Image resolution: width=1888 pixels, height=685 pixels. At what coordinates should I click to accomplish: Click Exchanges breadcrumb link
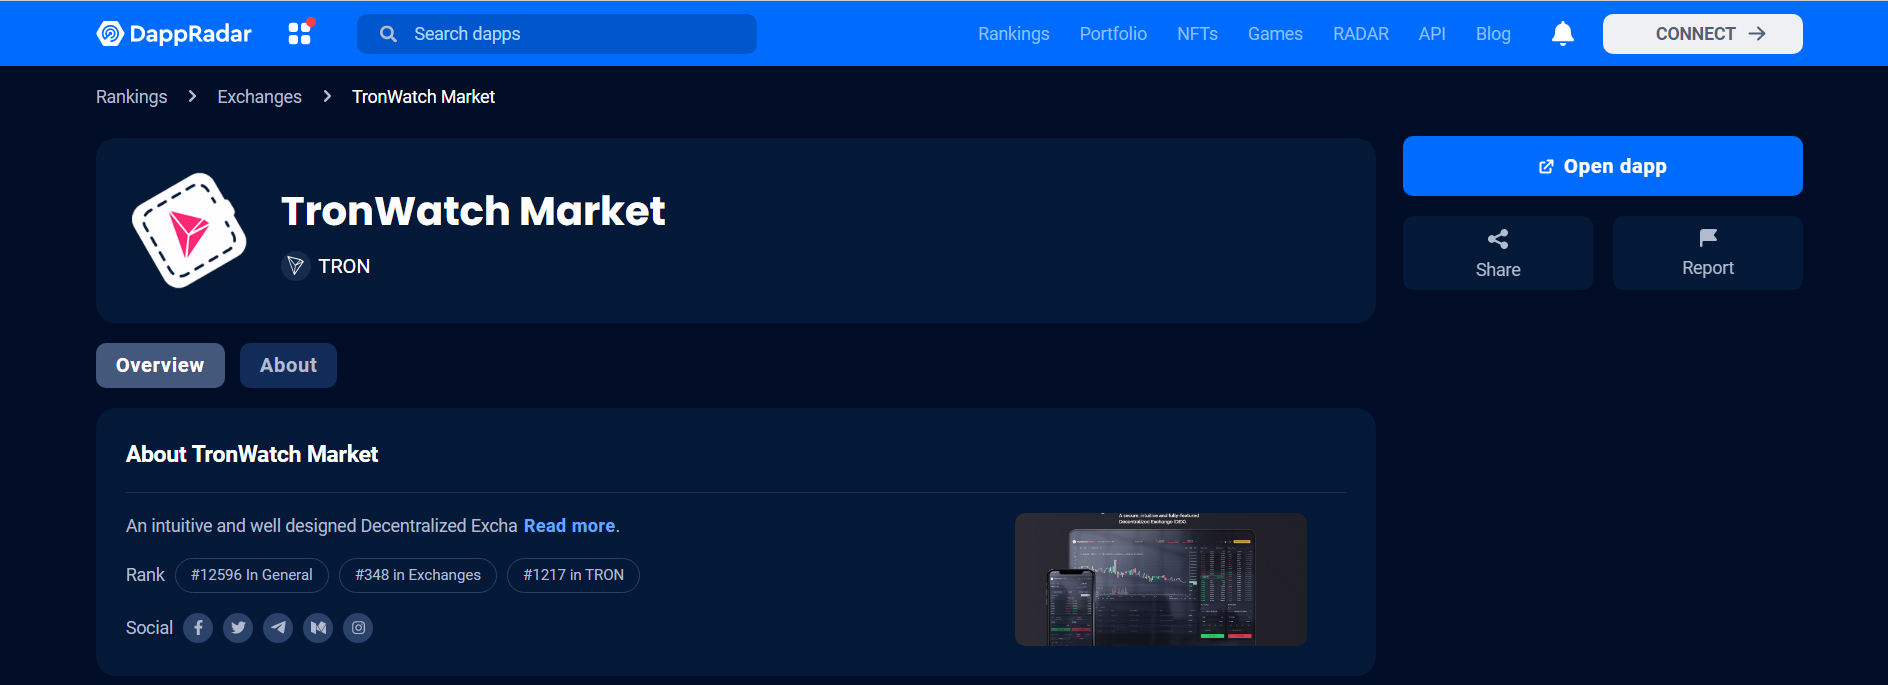click(260, 97)
